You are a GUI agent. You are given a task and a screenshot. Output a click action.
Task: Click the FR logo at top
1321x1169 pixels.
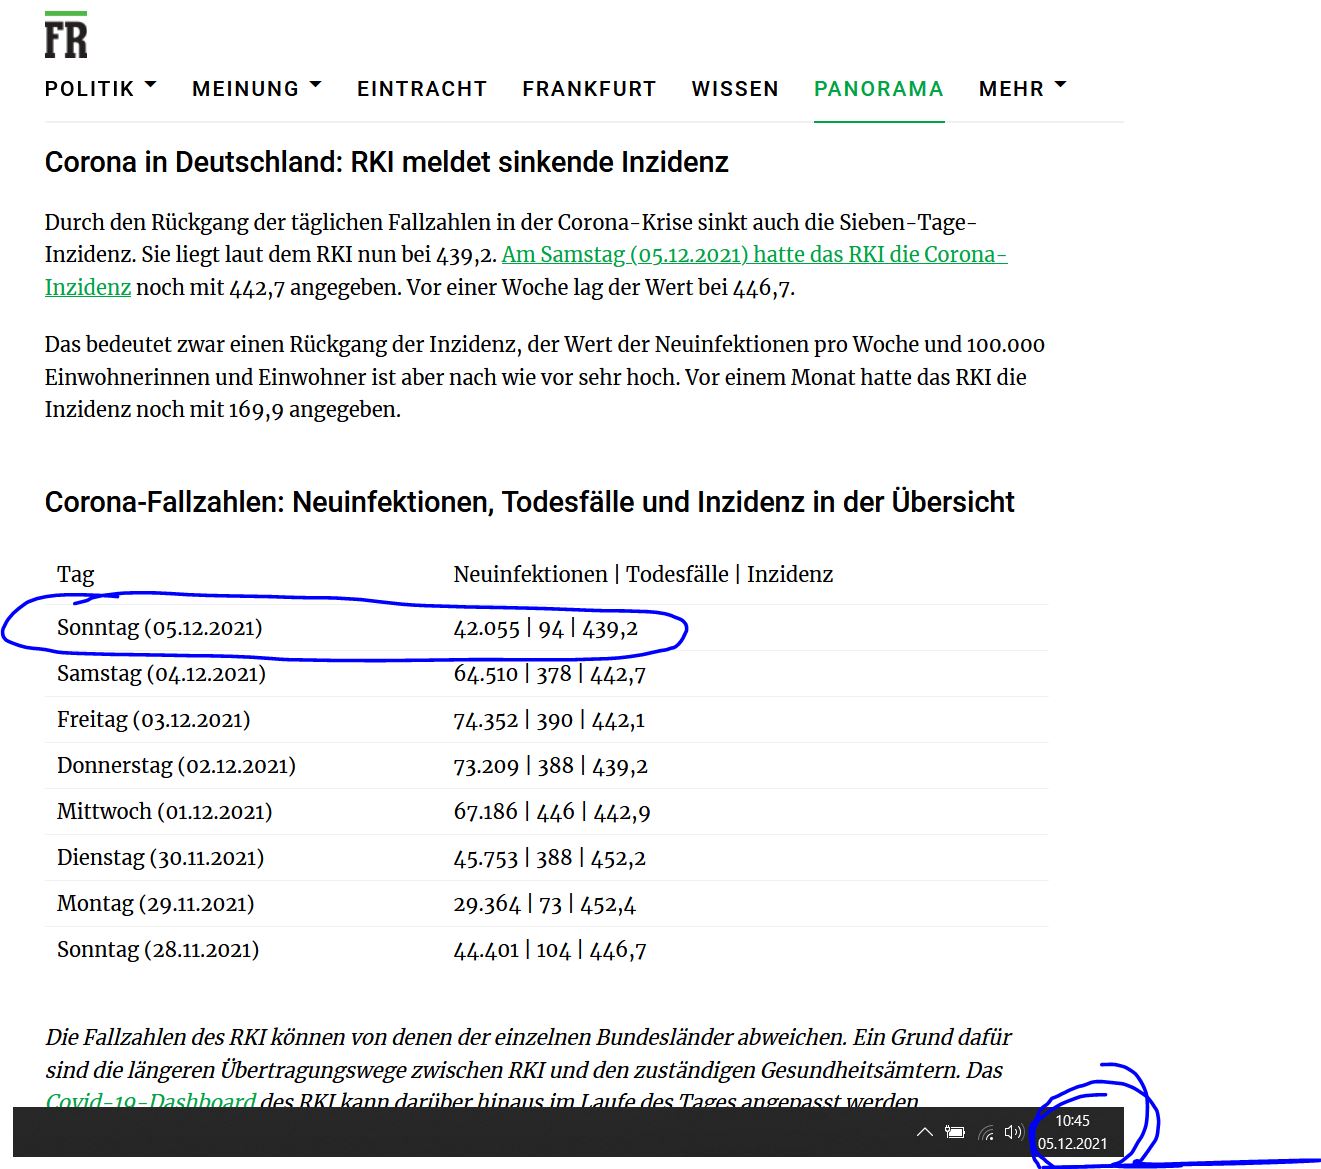(x=66, y=37)
